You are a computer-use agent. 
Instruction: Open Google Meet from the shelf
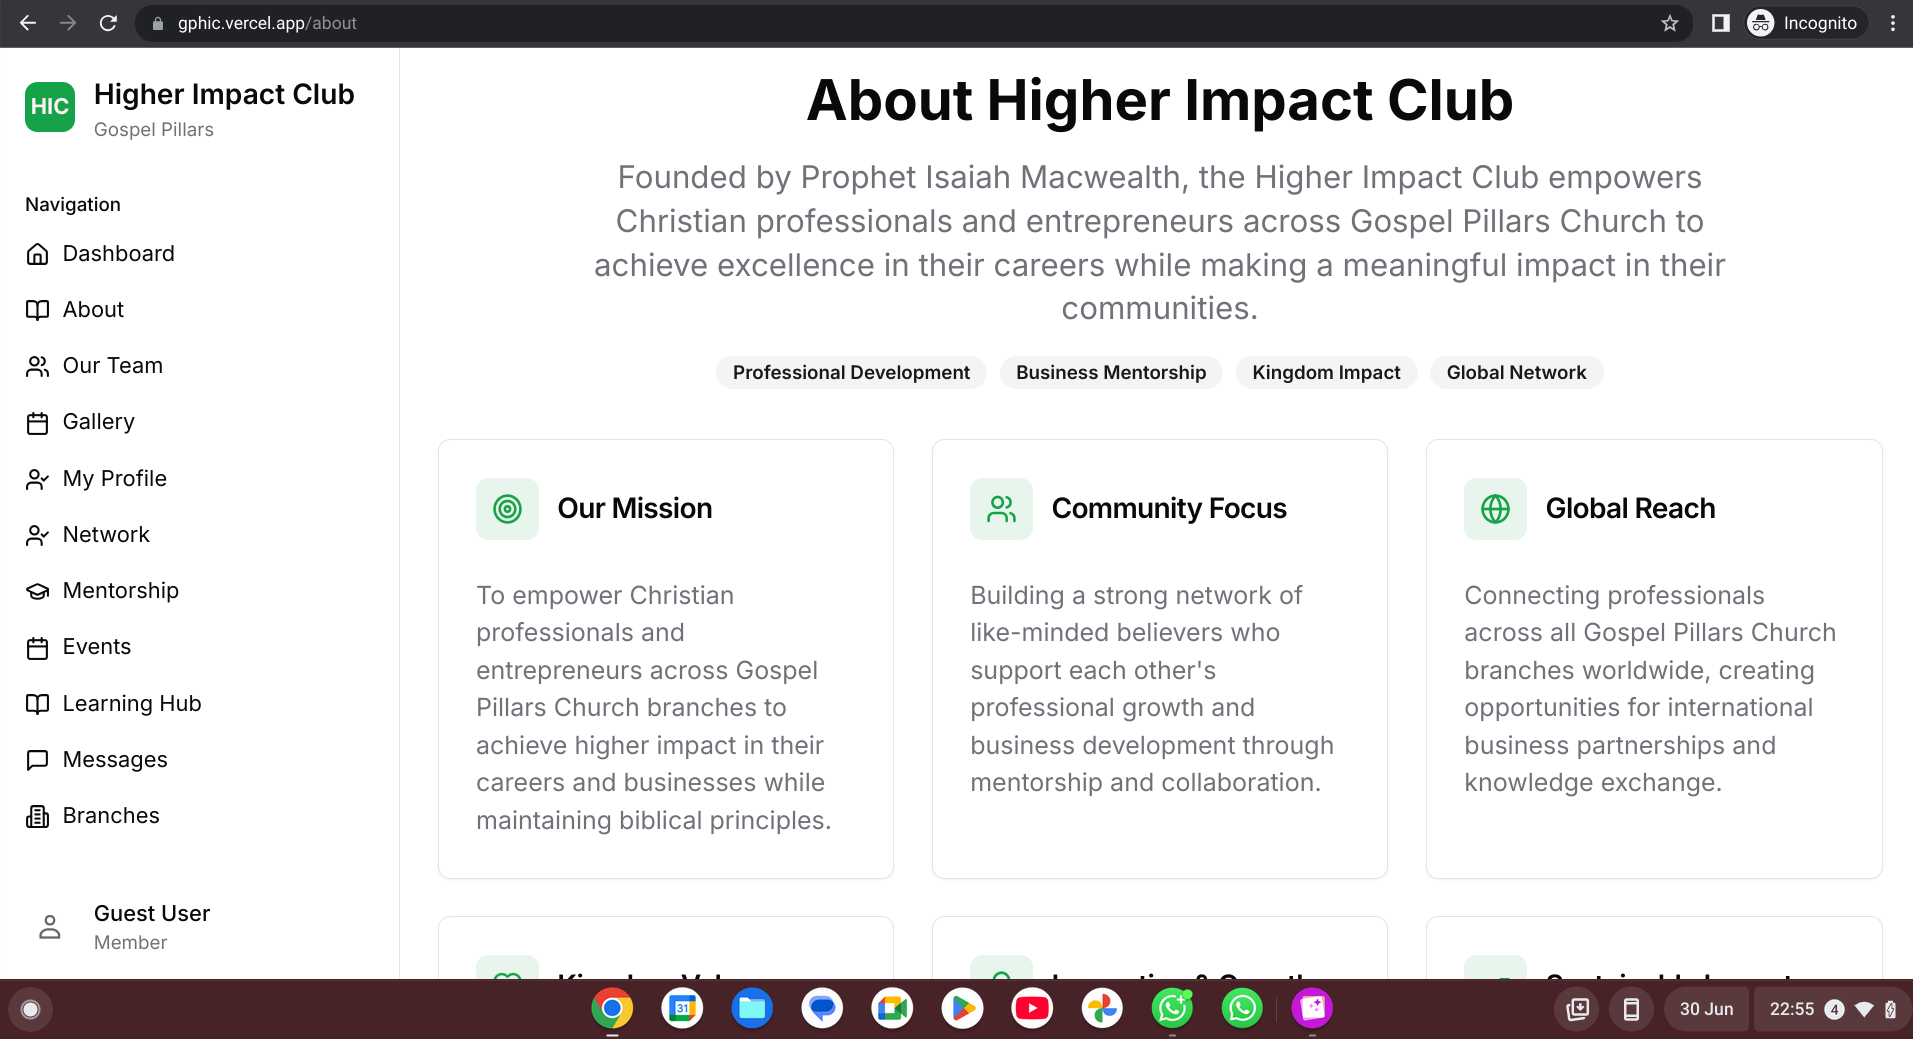892,1008
